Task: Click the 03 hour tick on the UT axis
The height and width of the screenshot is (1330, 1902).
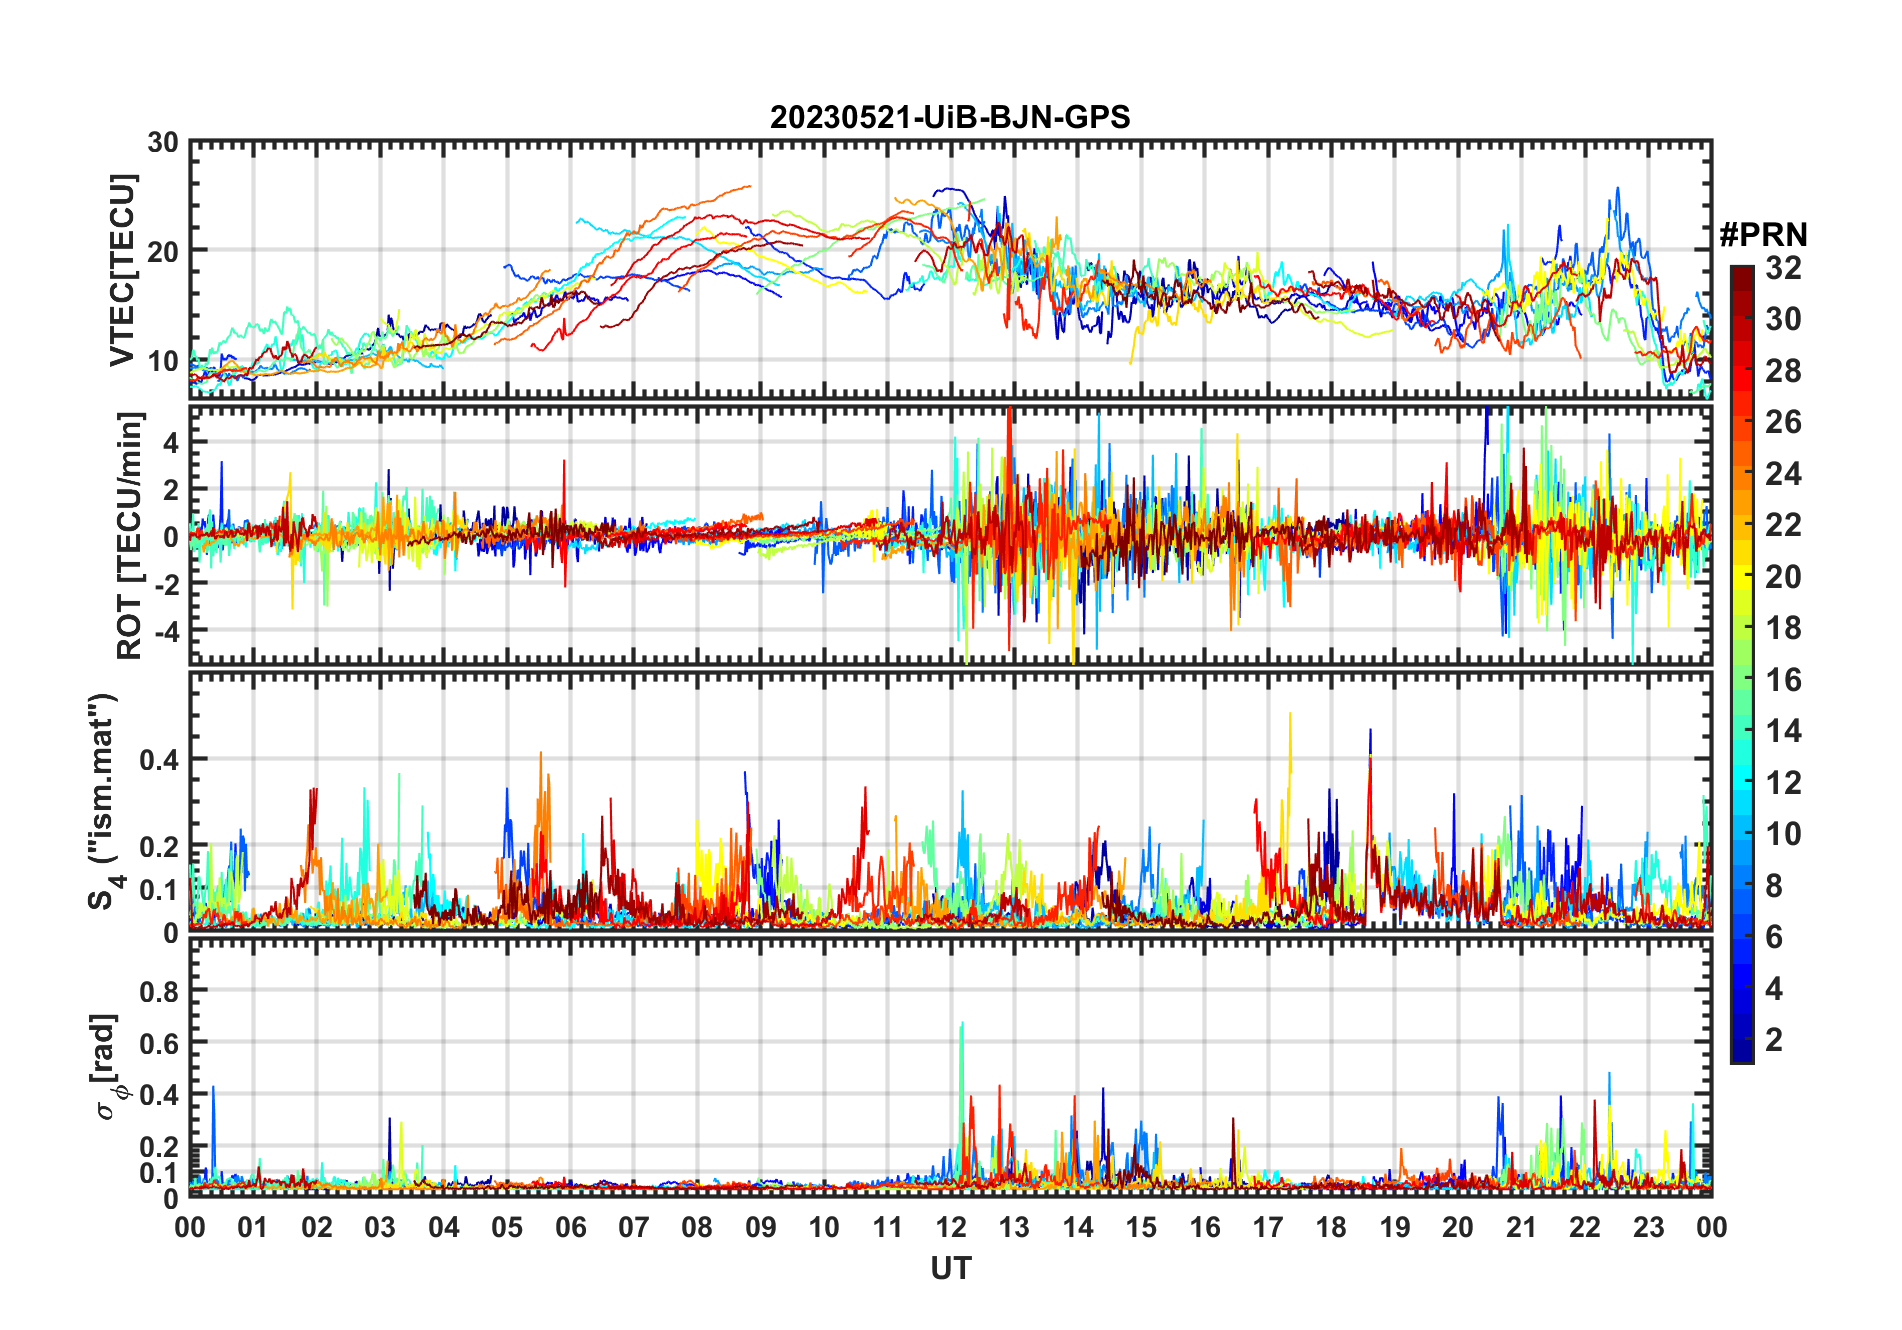Action: point(380,1227)
